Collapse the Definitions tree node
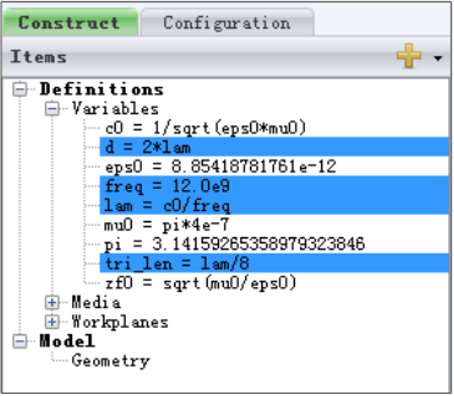This screenshot has height=396, width=454. click(x=20, y=89)
